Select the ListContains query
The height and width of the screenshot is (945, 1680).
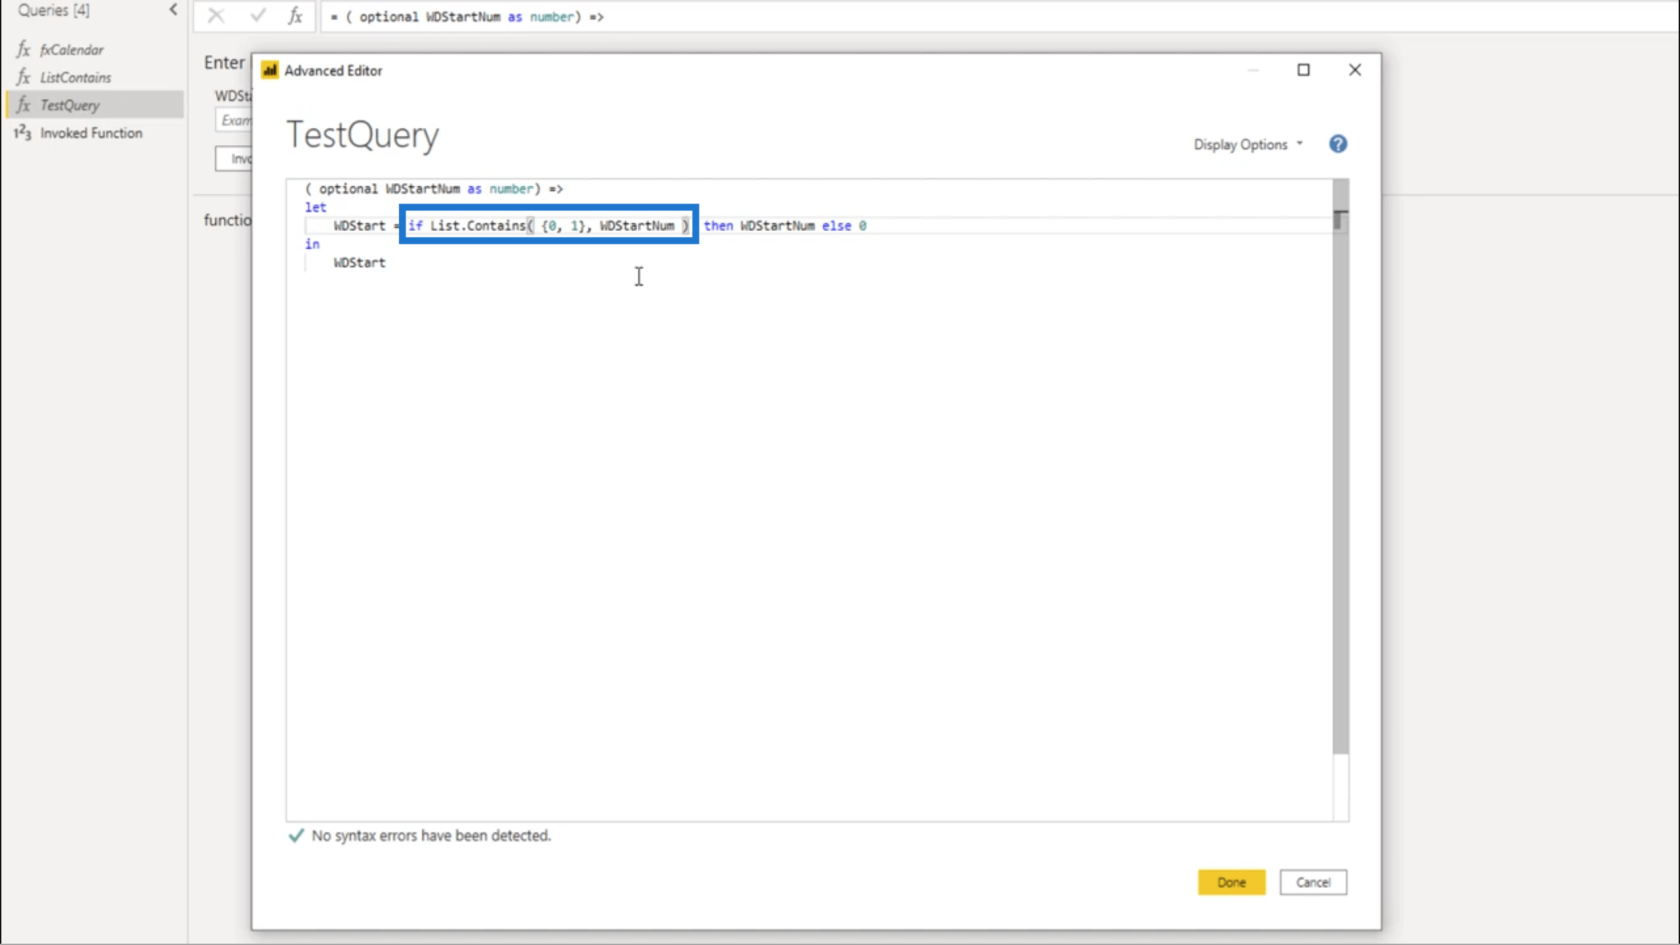pos(75,77)
